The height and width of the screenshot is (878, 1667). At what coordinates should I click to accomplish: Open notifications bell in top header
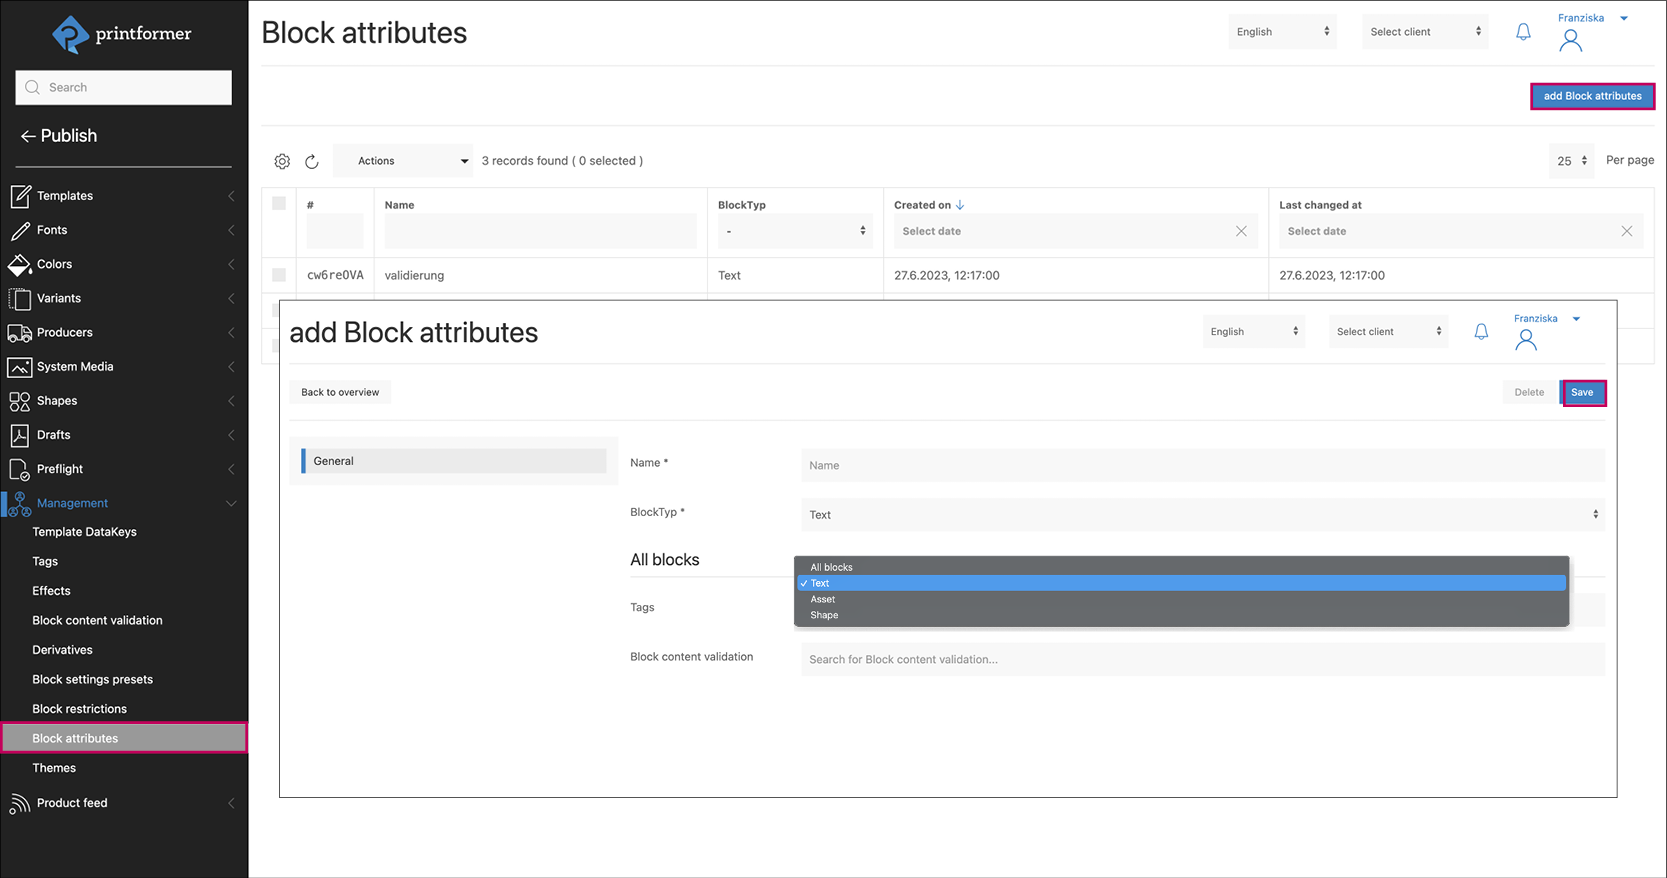click(x=1523, y=32)
